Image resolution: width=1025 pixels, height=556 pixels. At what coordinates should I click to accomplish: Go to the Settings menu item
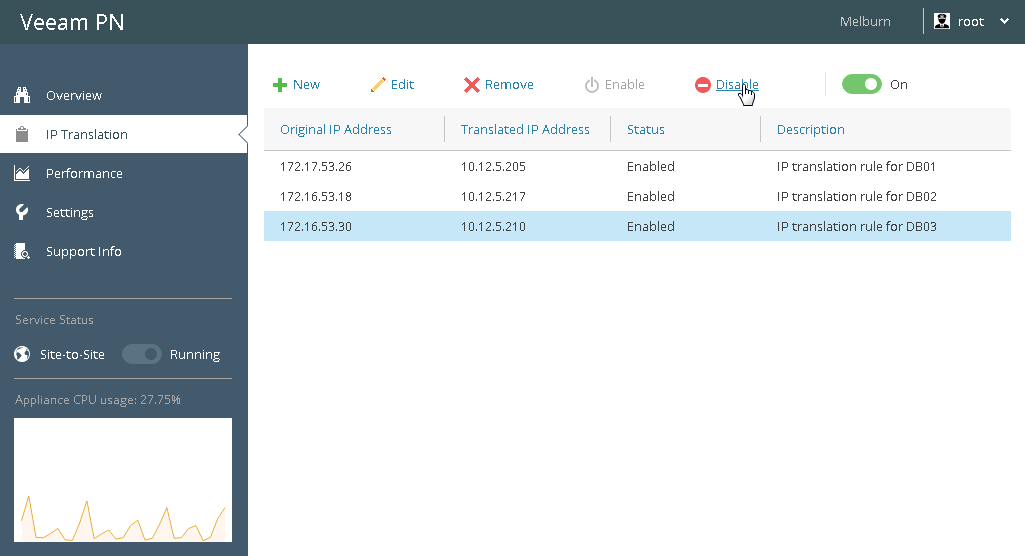(70, 212)
